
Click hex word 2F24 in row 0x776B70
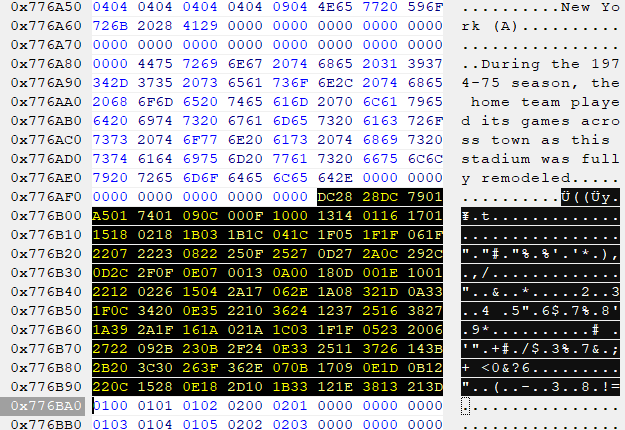(x=245, y=349)
